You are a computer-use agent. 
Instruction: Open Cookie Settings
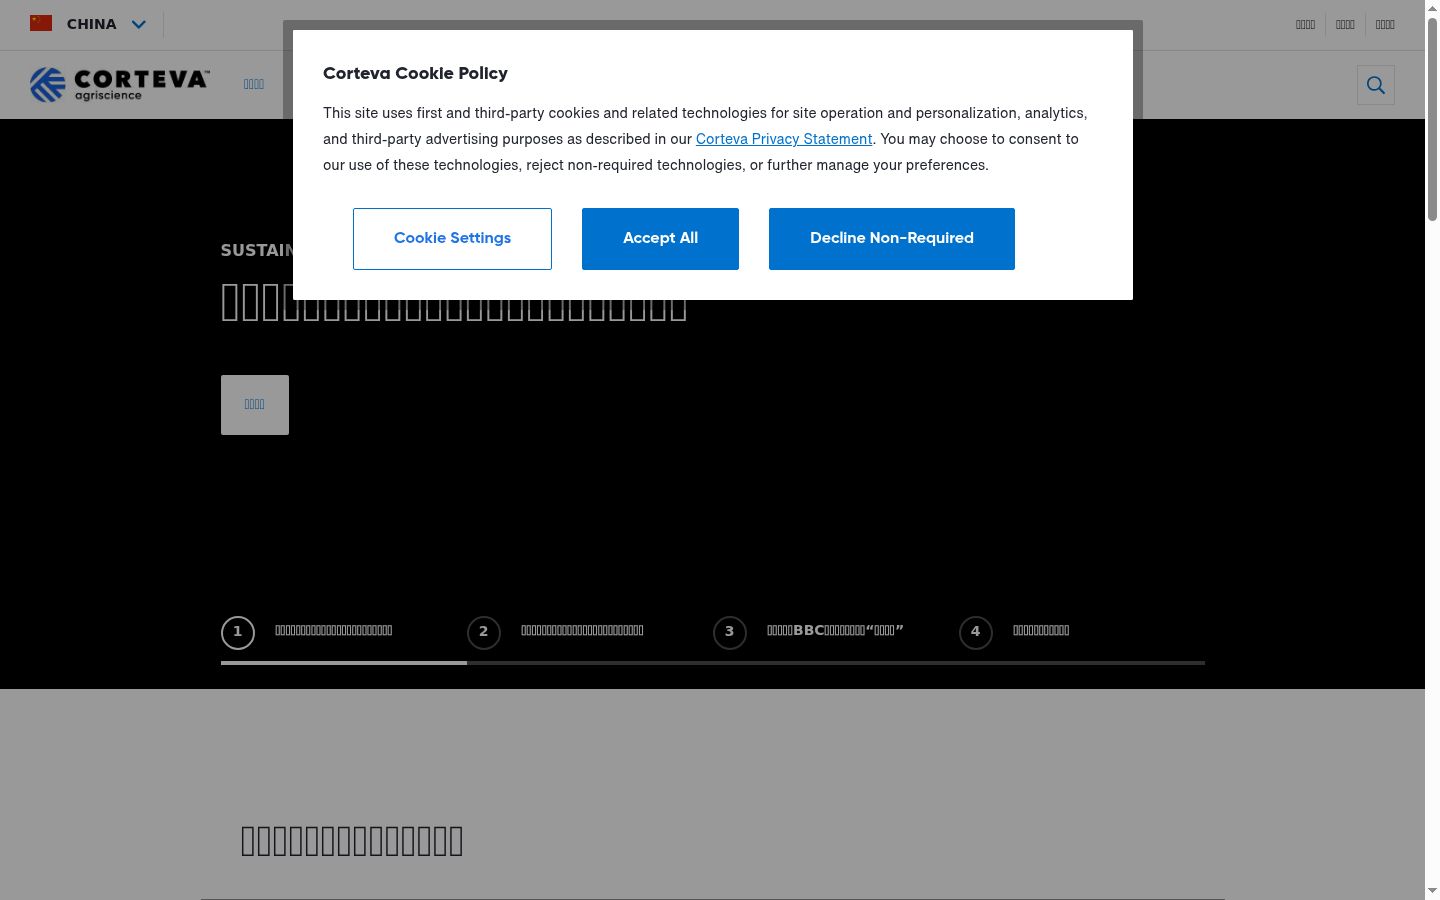[452, 239]
